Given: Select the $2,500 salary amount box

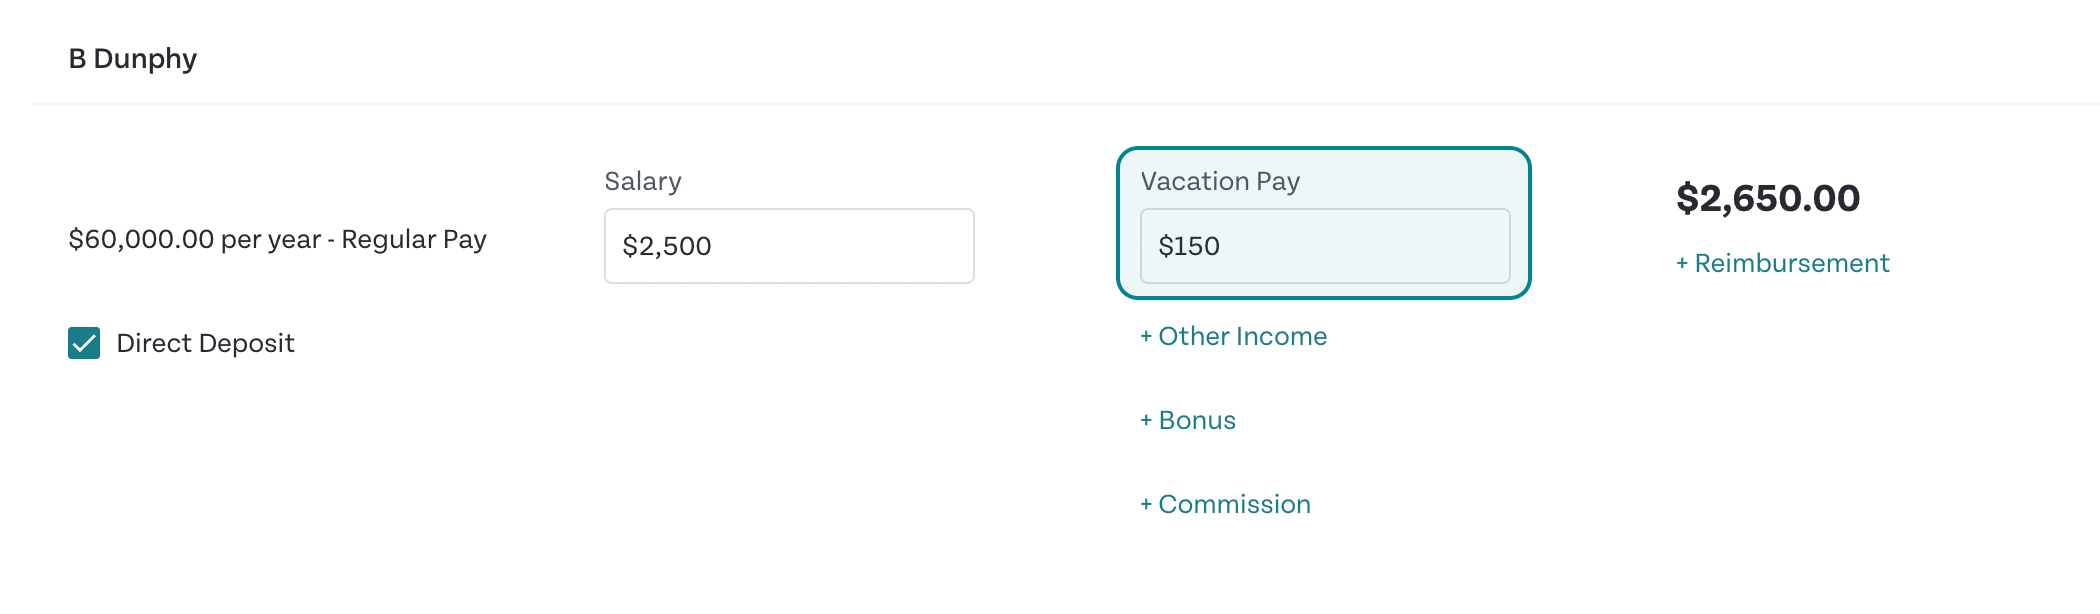Looking at the screenshot, I should pos(788,246).
